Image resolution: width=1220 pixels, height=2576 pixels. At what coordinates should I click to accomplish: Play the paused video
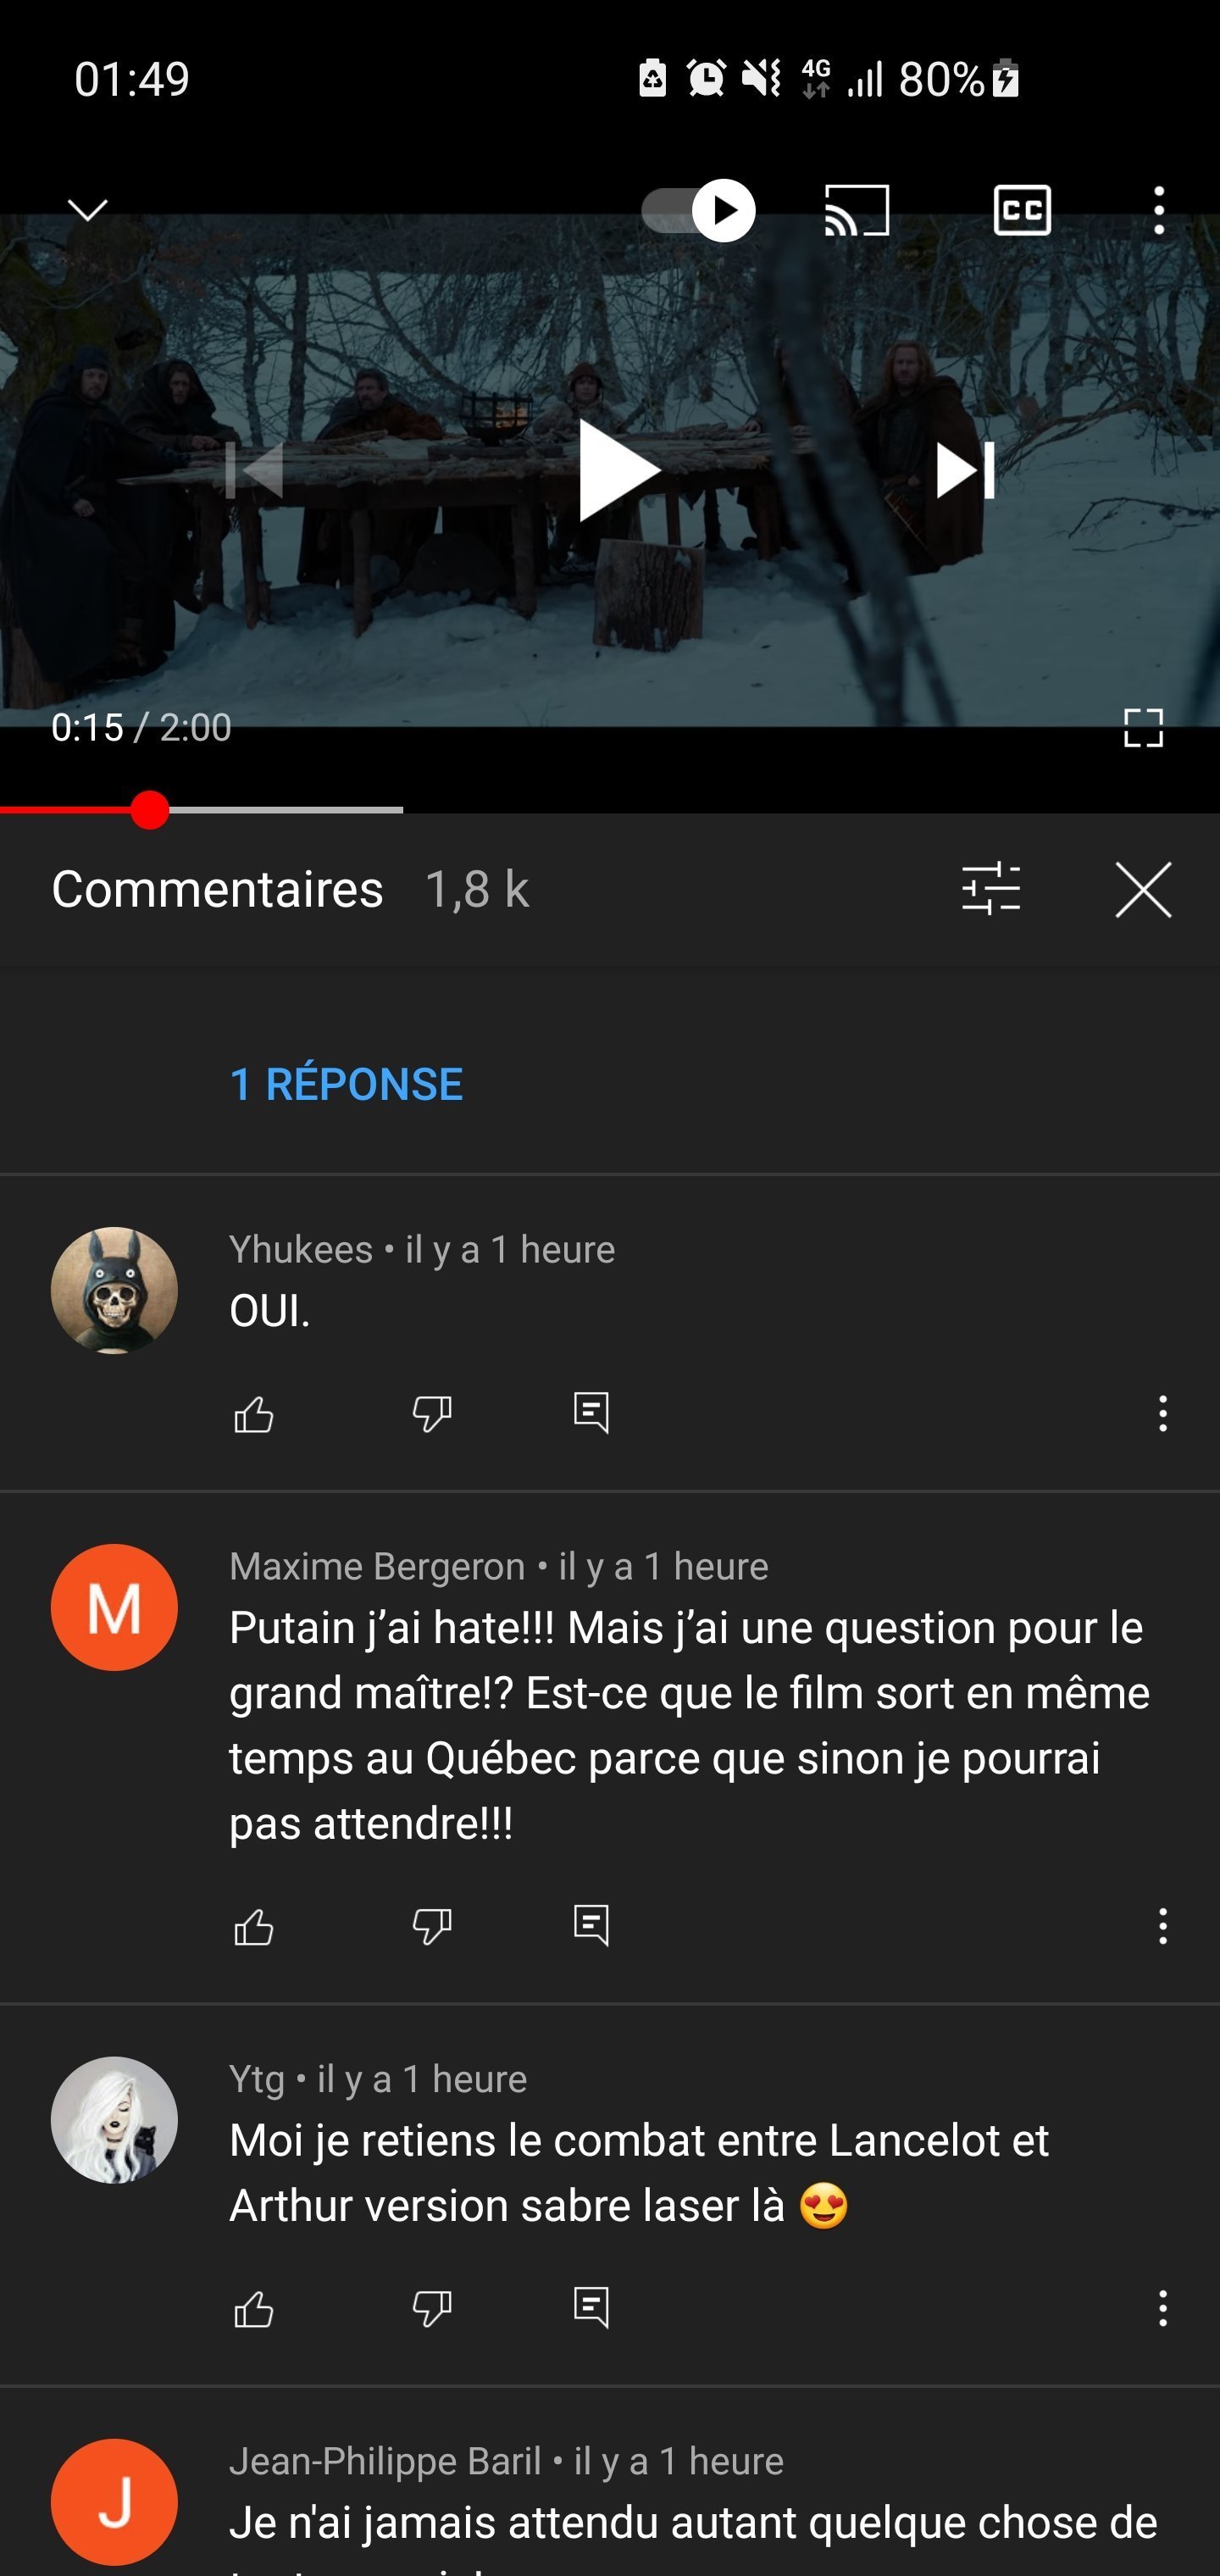(x=617, y=470)
